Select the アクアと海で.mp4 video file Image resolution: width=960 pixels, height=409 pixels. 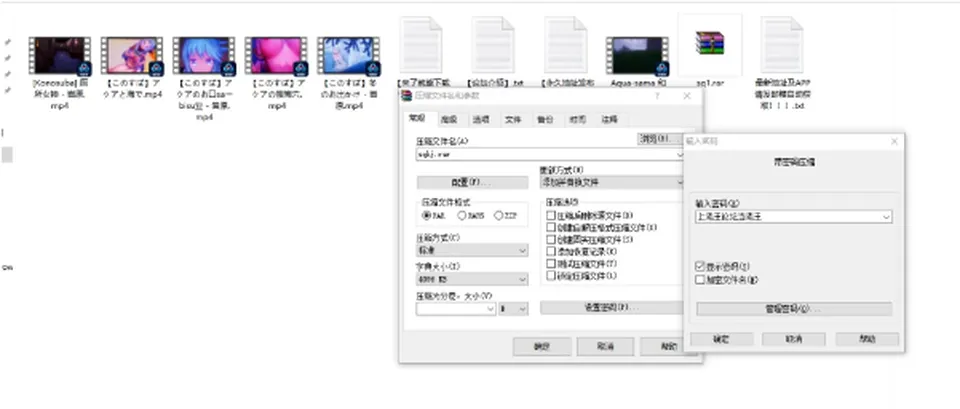(132, 56)
